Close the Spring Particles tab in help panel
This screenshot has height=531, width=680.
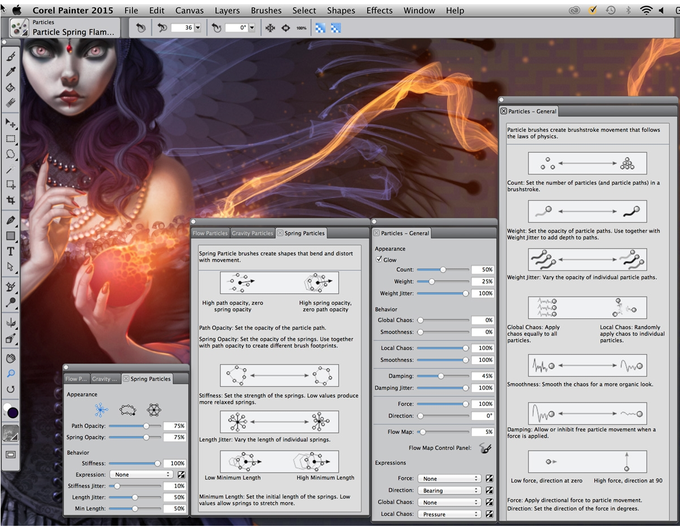[x=280, y=233]
